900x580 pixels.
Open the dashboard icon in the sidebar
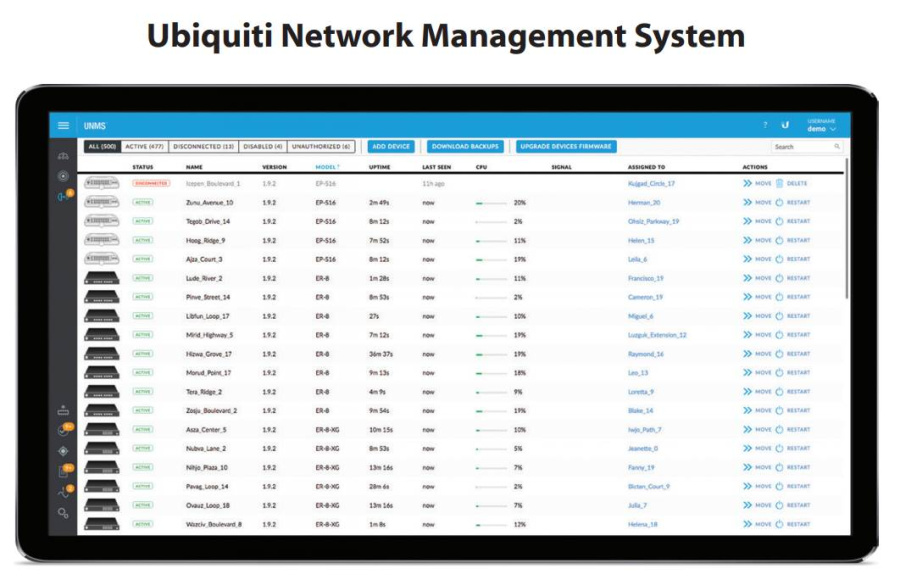(63, 156)
